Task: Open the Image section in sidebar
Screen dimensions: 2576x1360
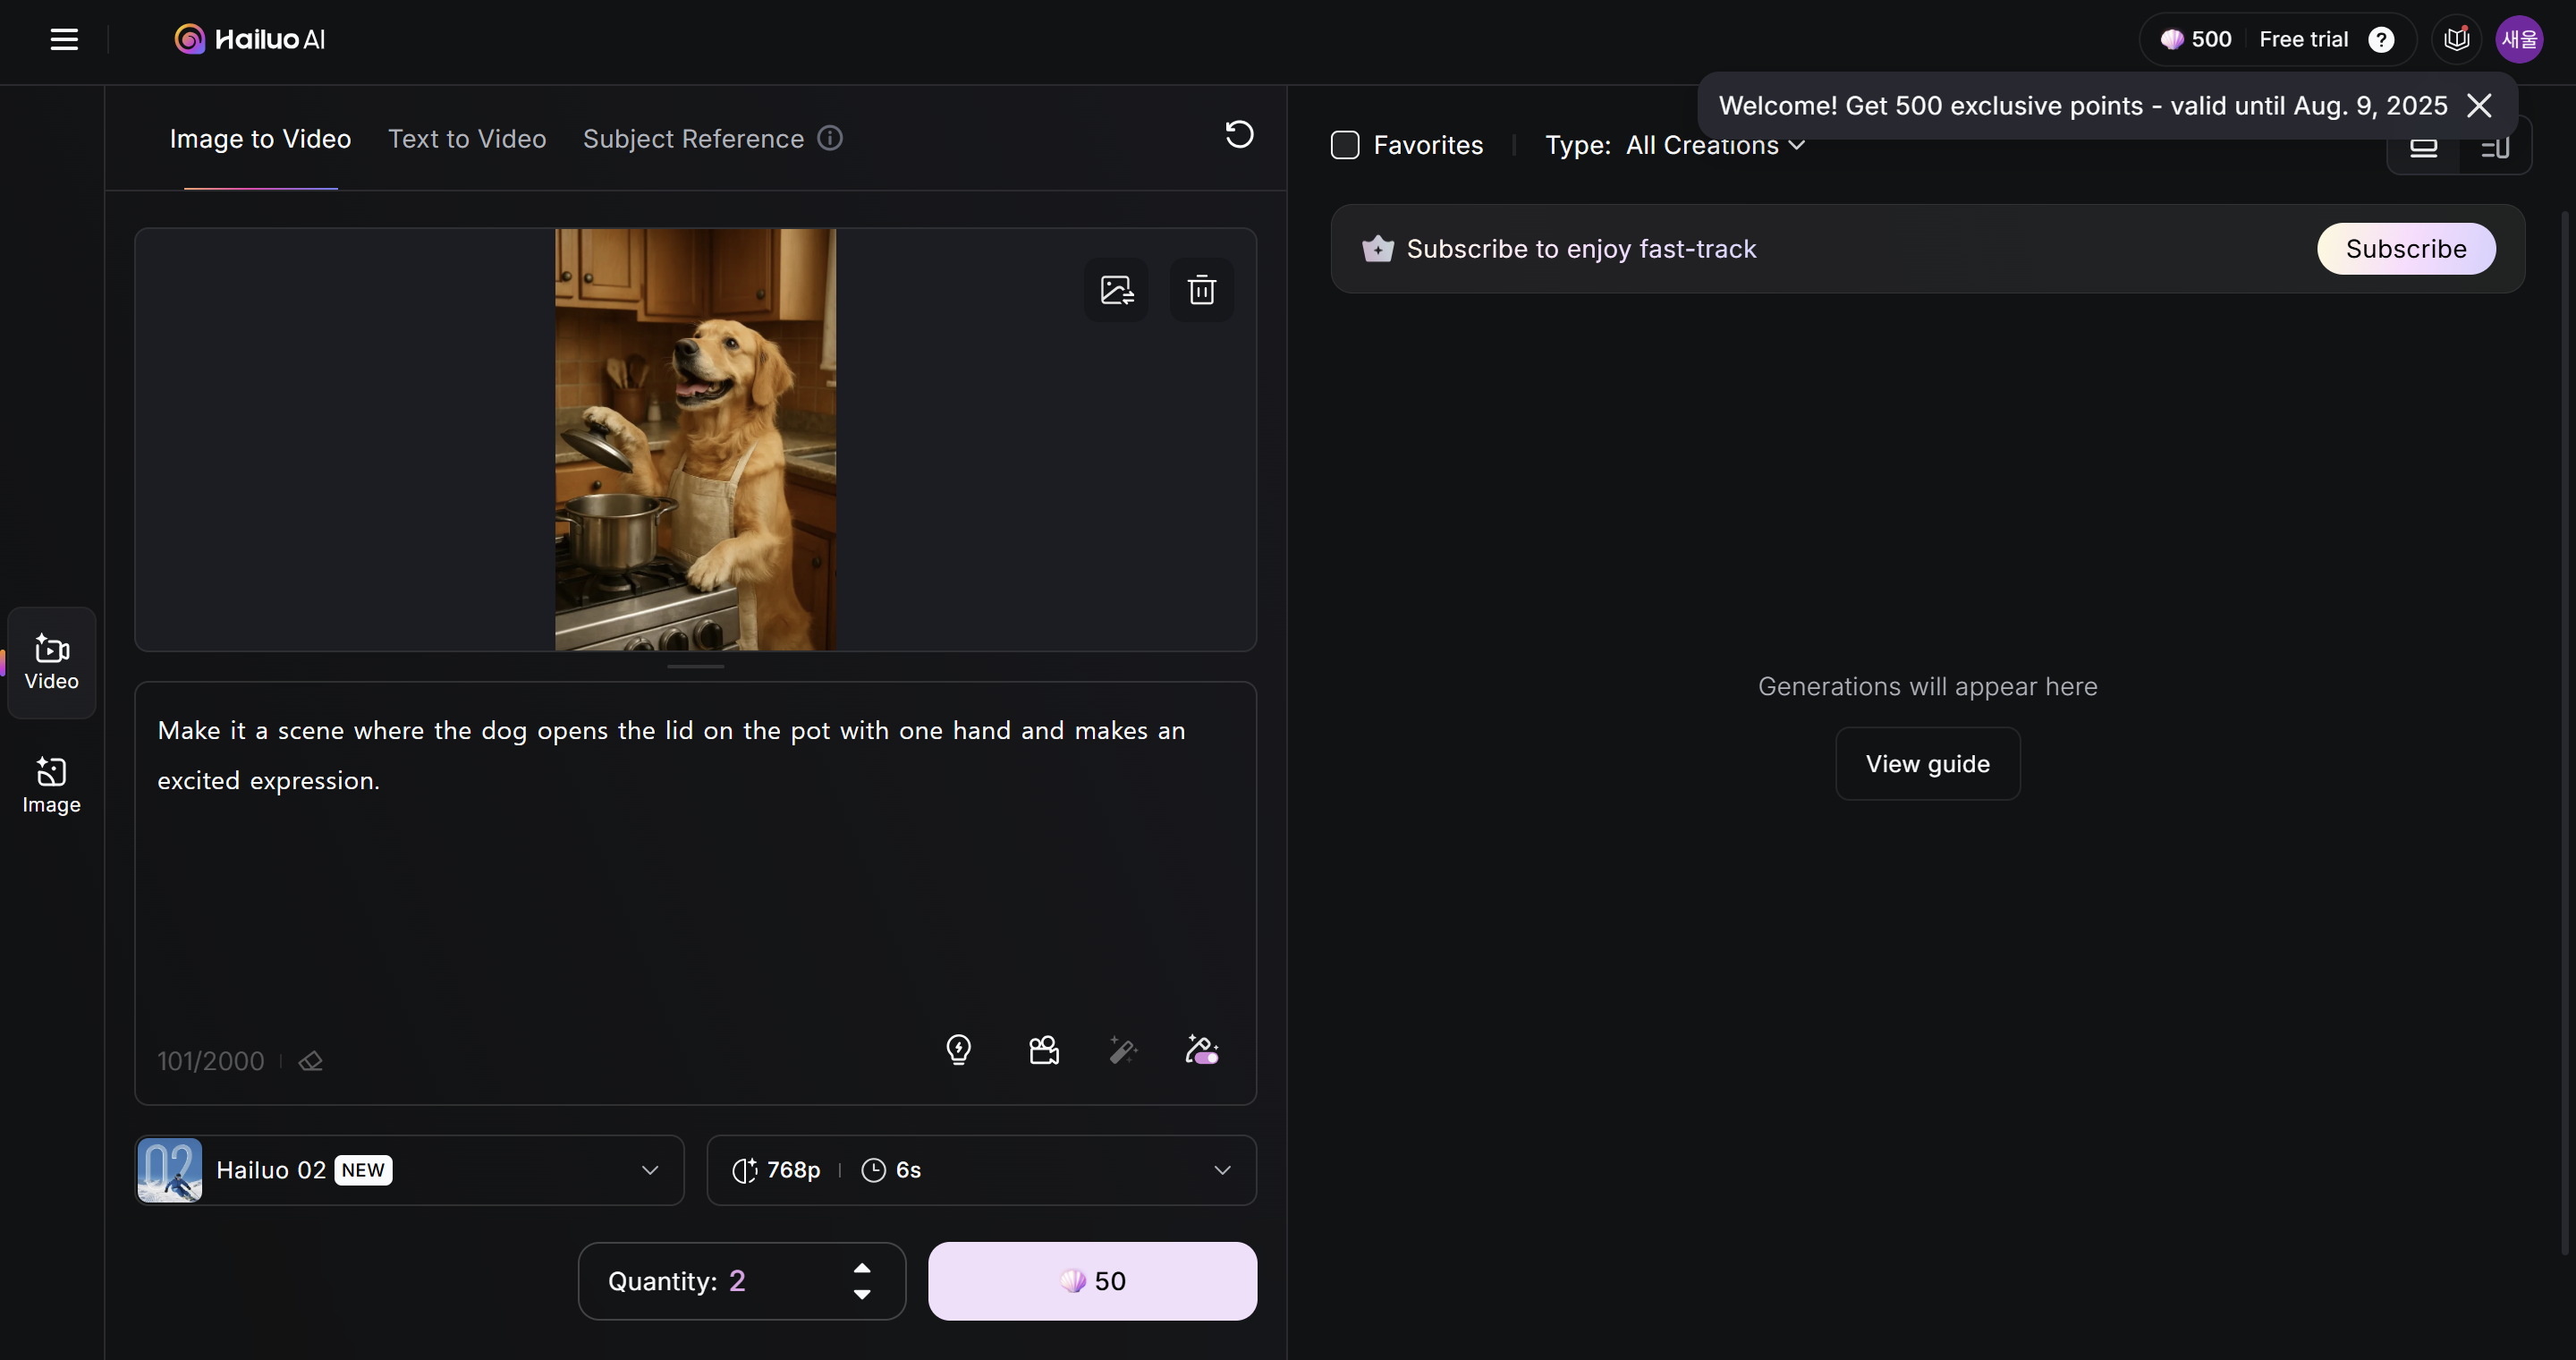Action: 52,785
